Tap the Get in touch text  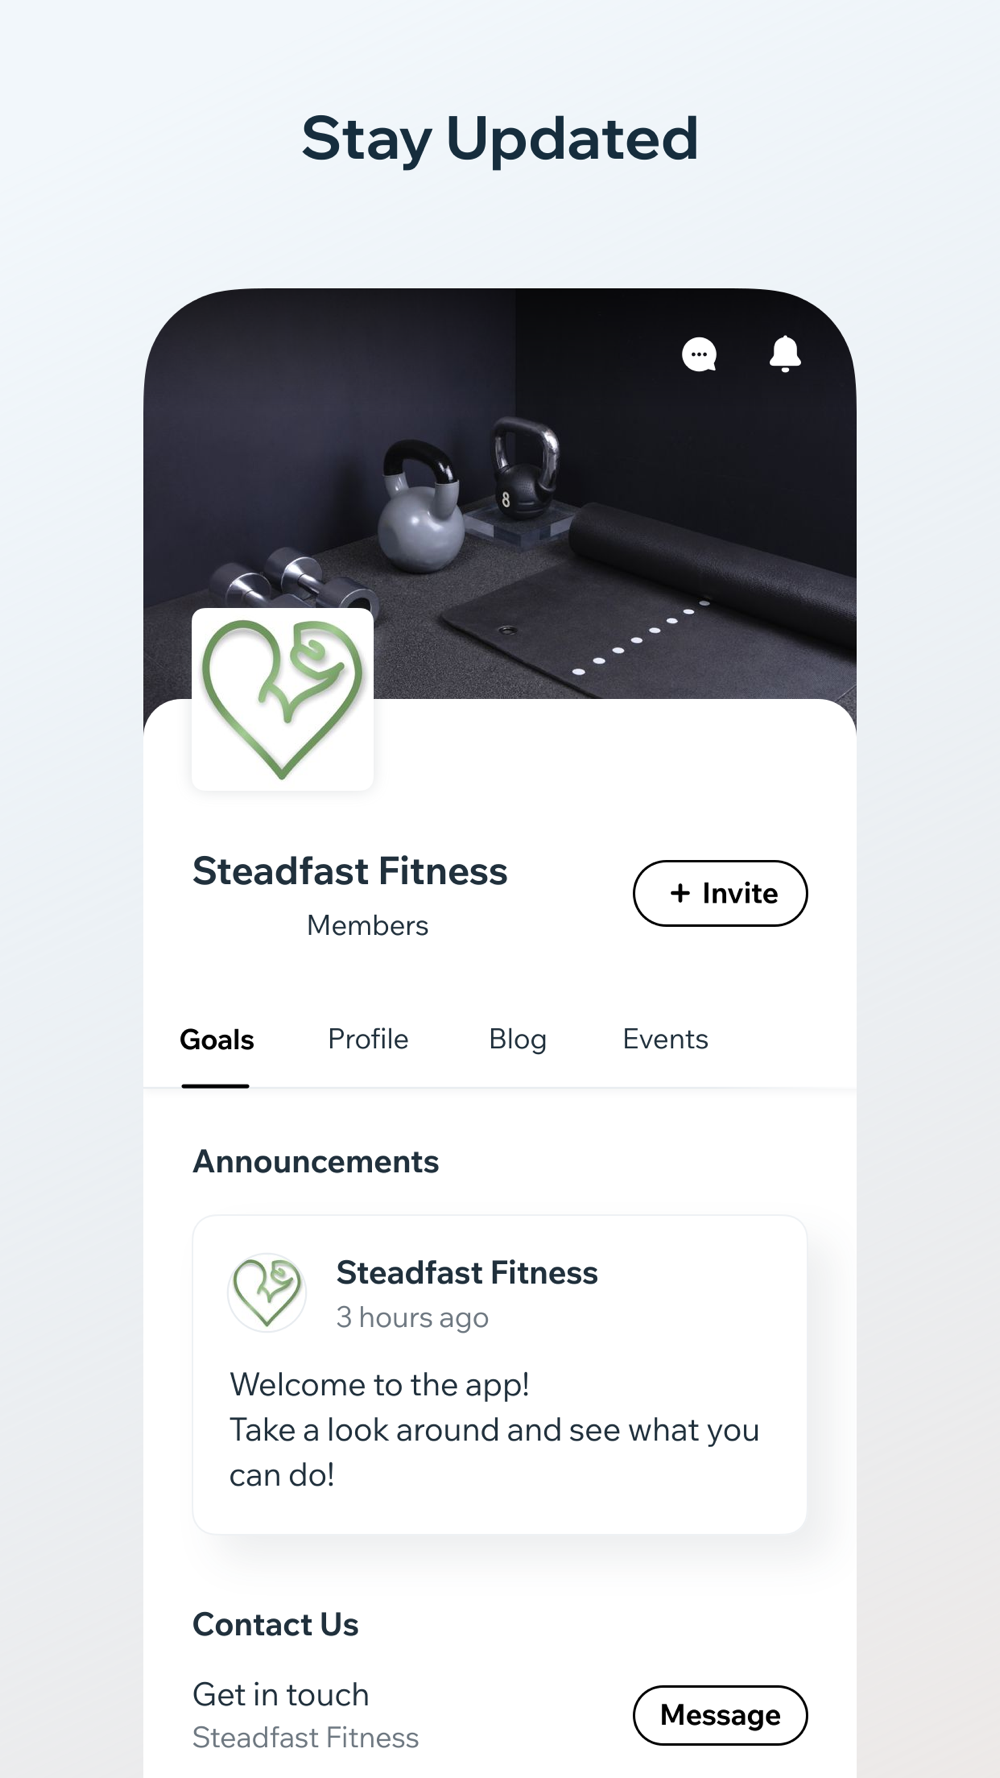[281, 1695]
